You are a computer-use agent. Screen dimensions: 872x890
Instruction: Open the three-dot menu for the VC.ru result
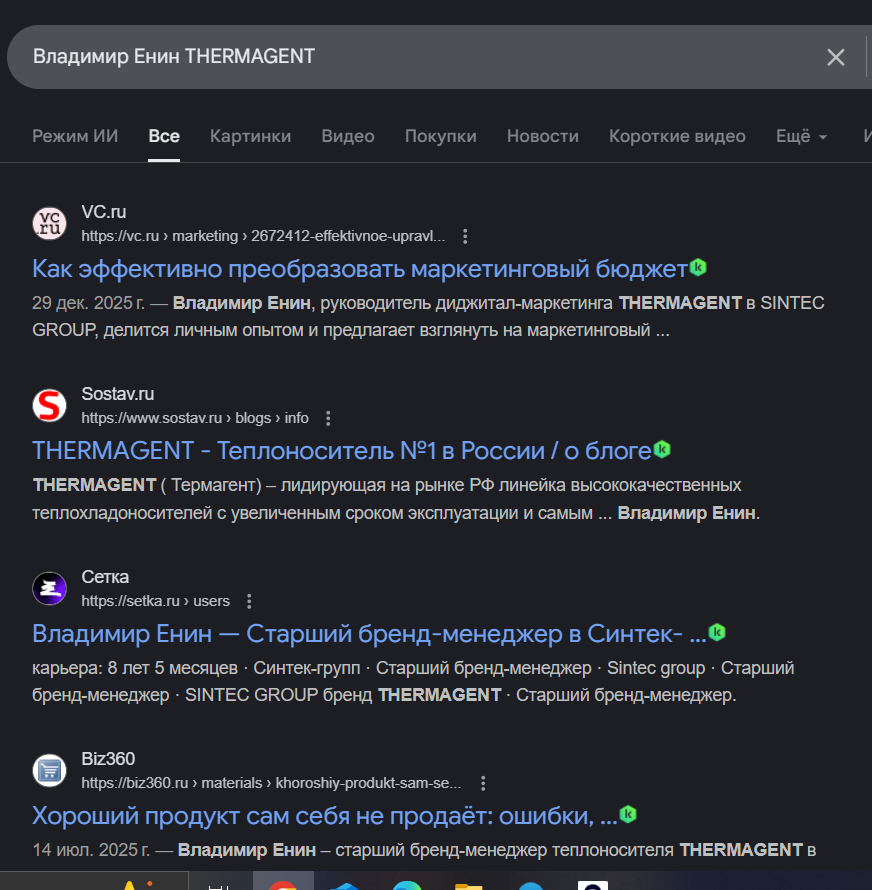click(x=465, y=236)
